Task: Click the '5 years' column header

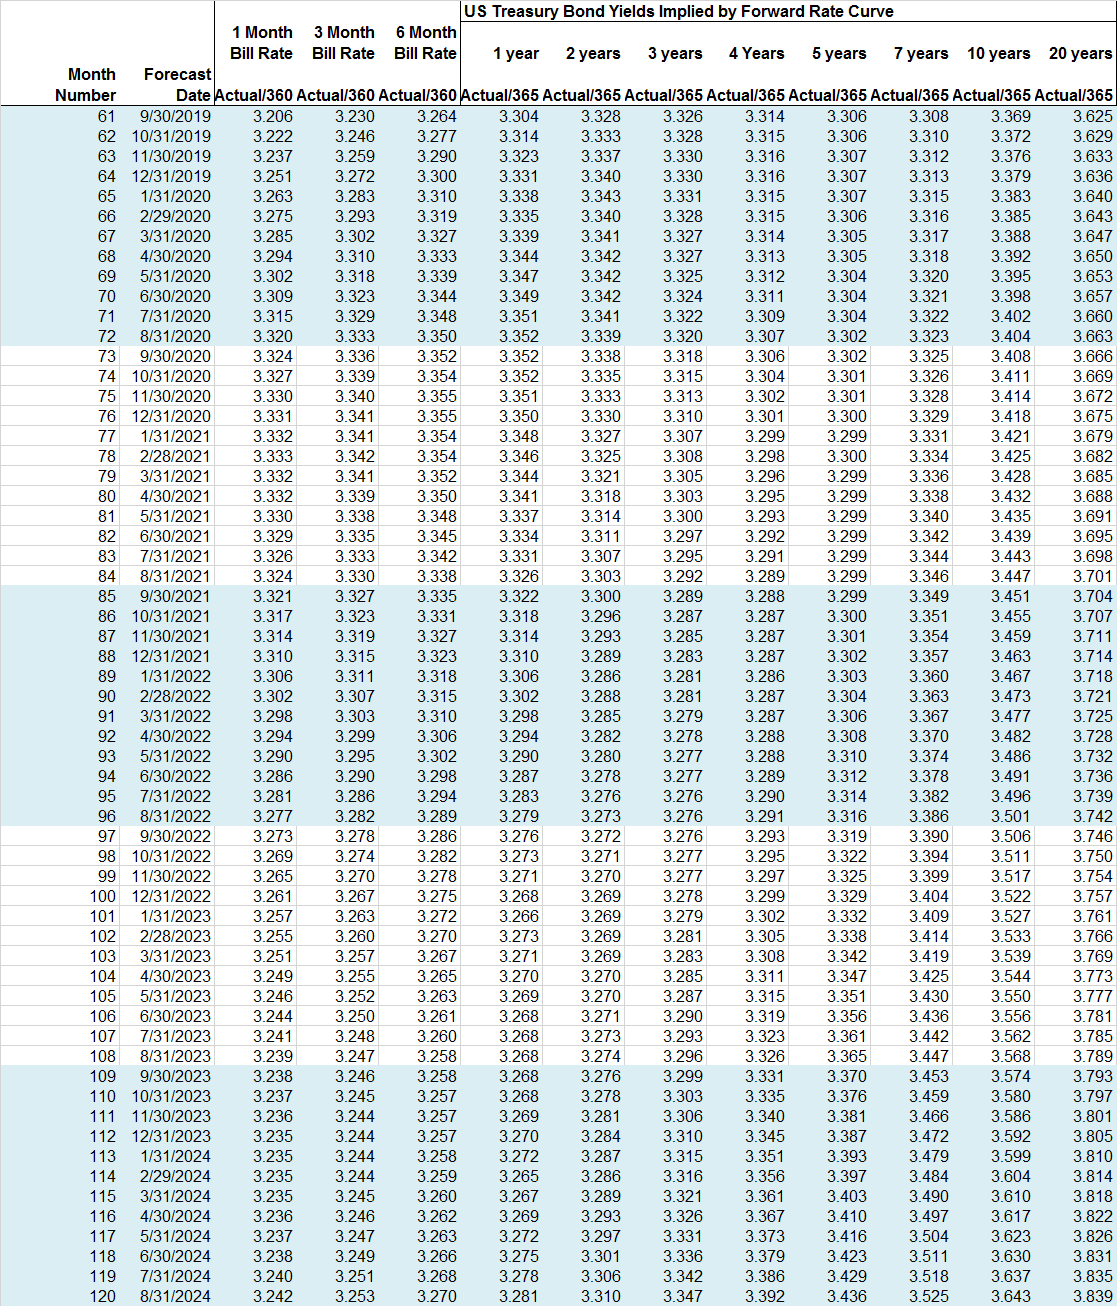Action: pos(839,53)
